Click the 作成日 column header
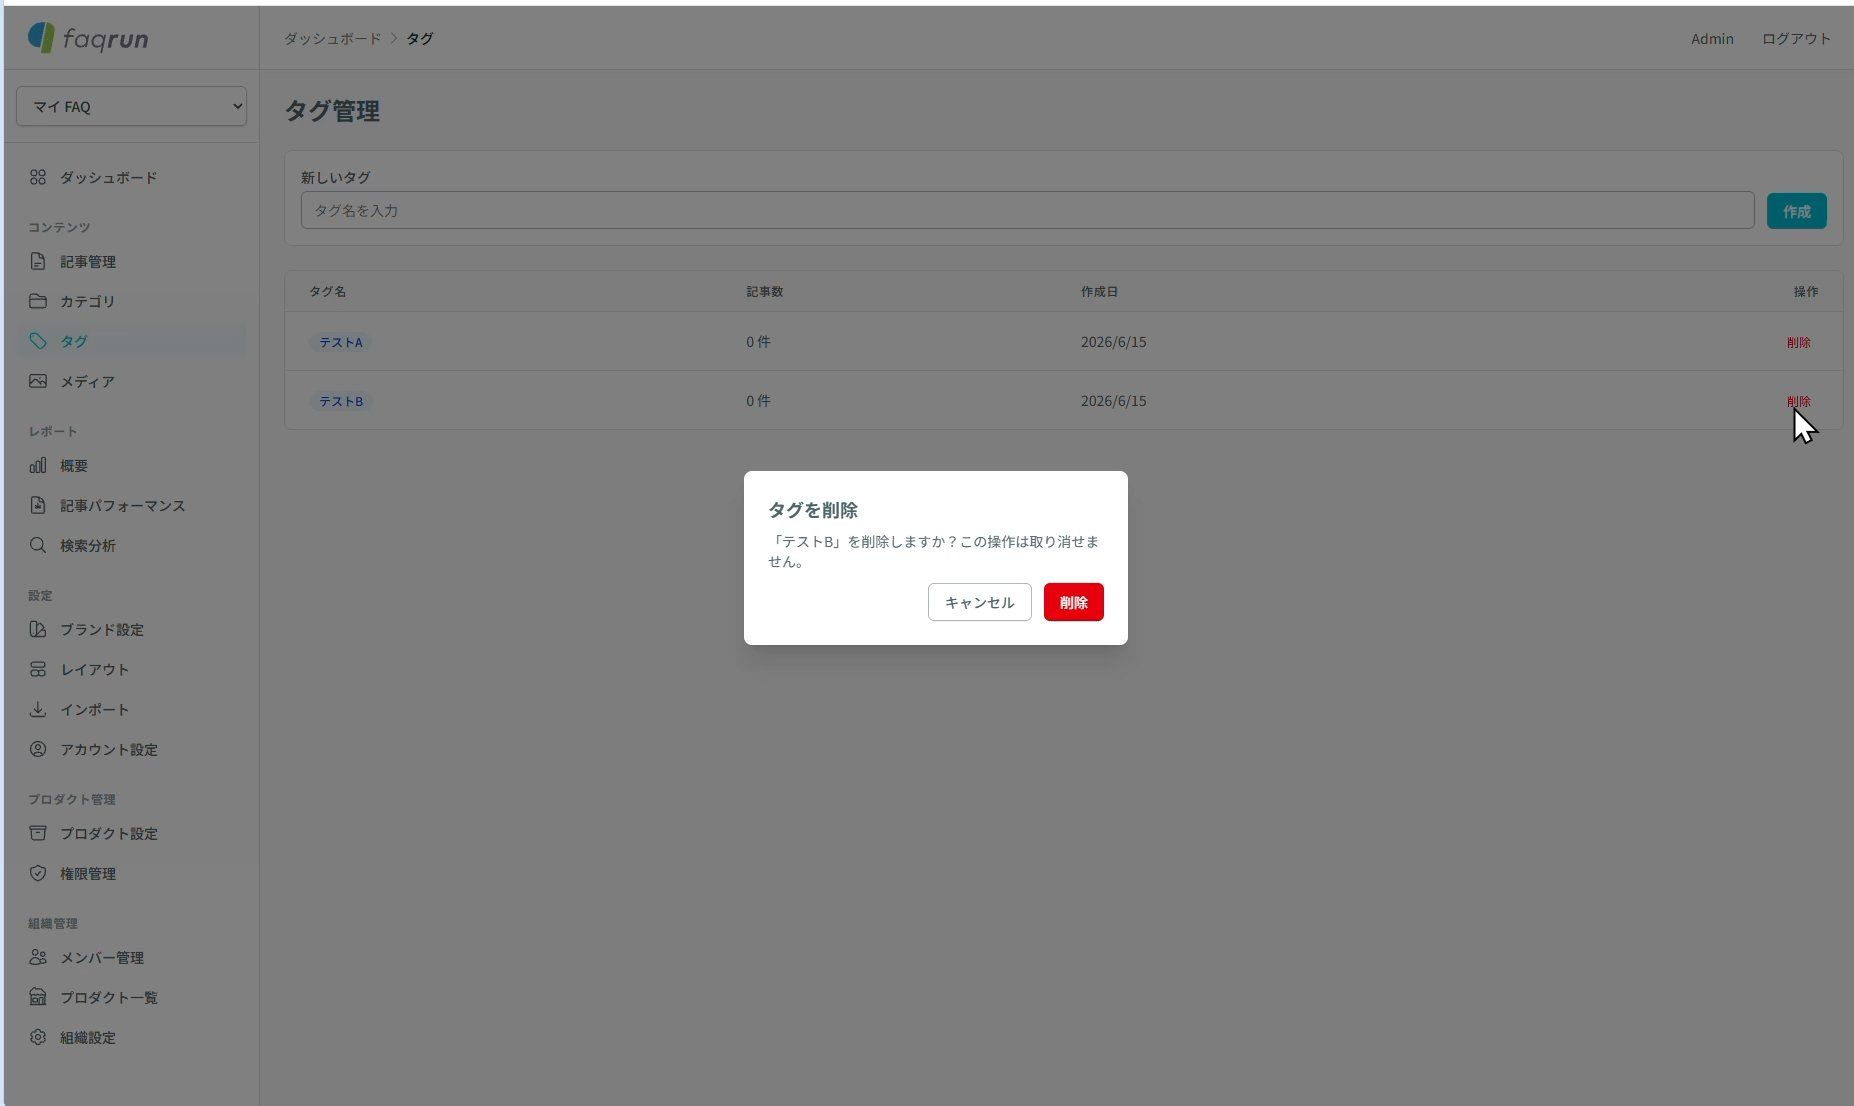 tap(1099, 291)
